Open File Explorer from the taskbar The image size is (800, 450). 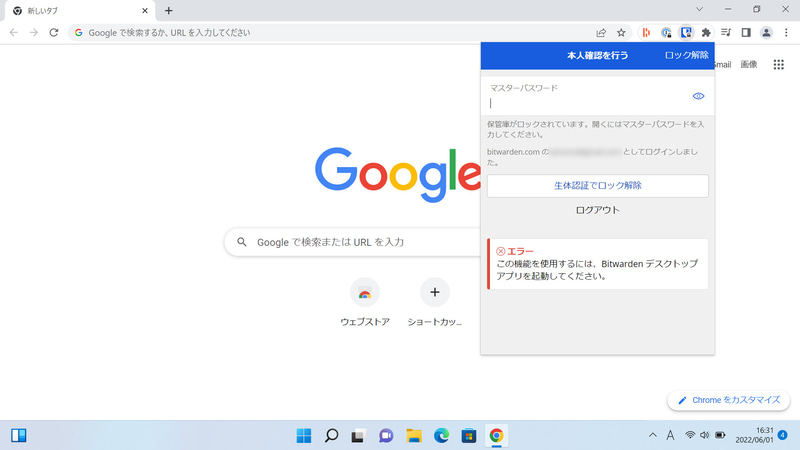pos(414,435)
